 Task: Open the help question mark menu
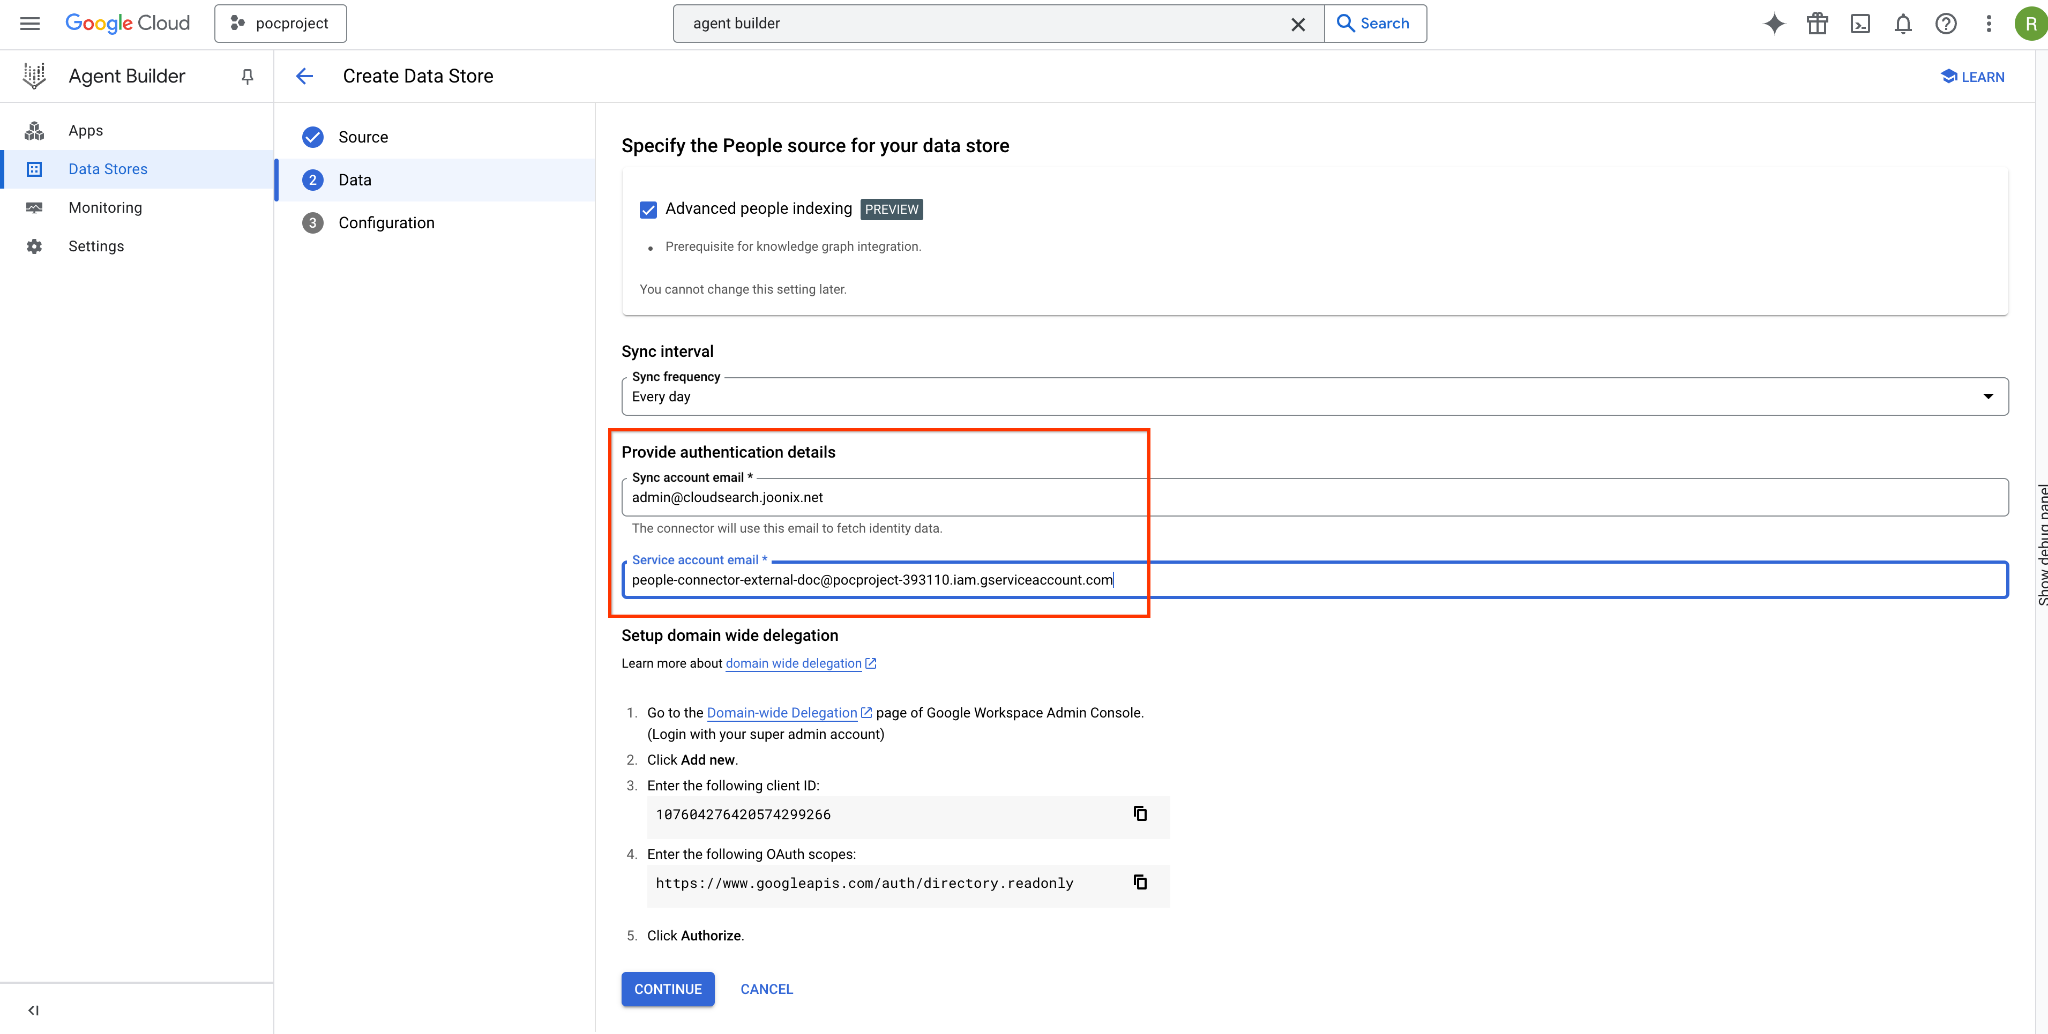[1946, 24]
